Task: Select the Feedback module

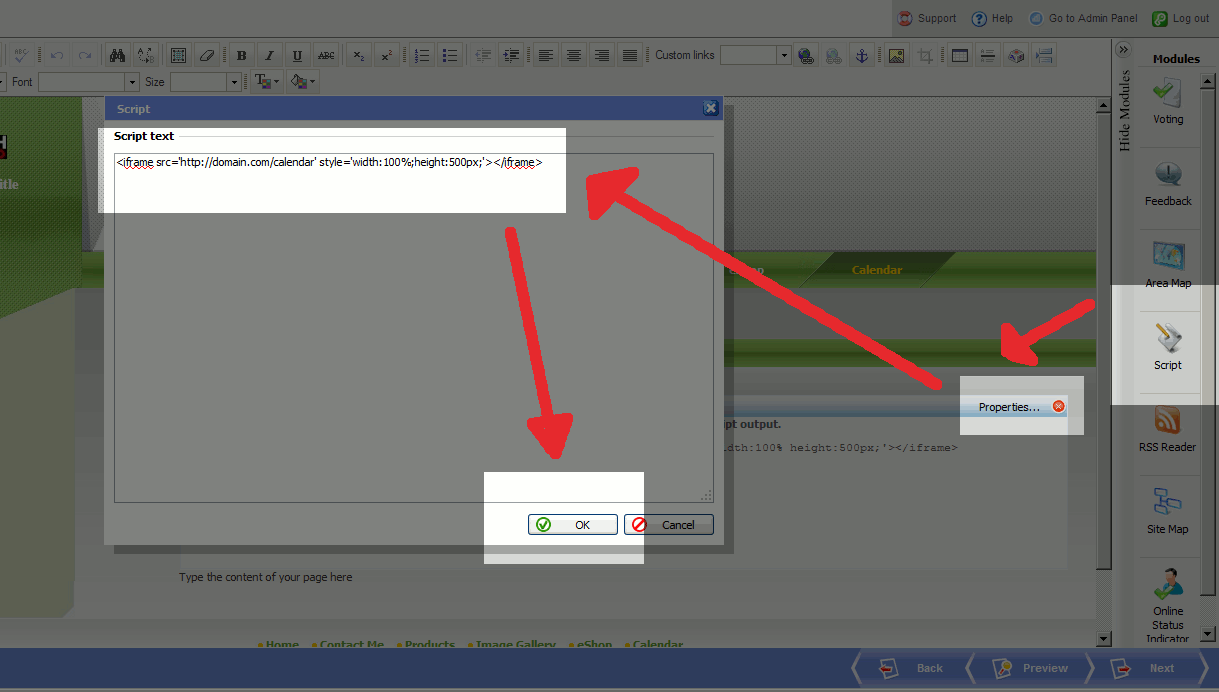Action: [1168, 183]
